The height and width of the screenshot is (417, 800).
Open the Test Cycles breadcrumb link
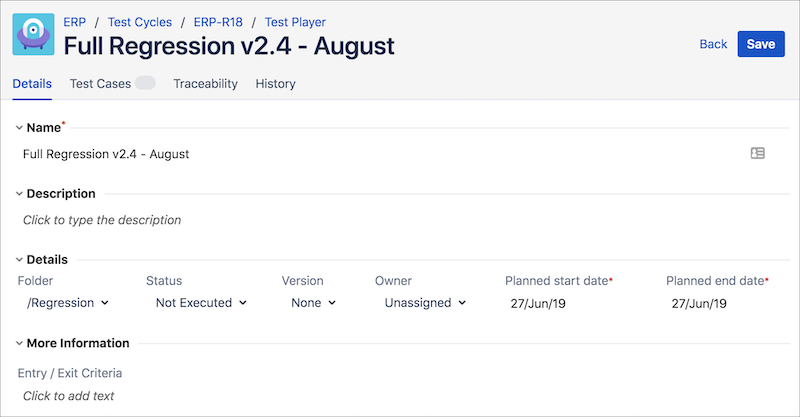pos(139,22)
